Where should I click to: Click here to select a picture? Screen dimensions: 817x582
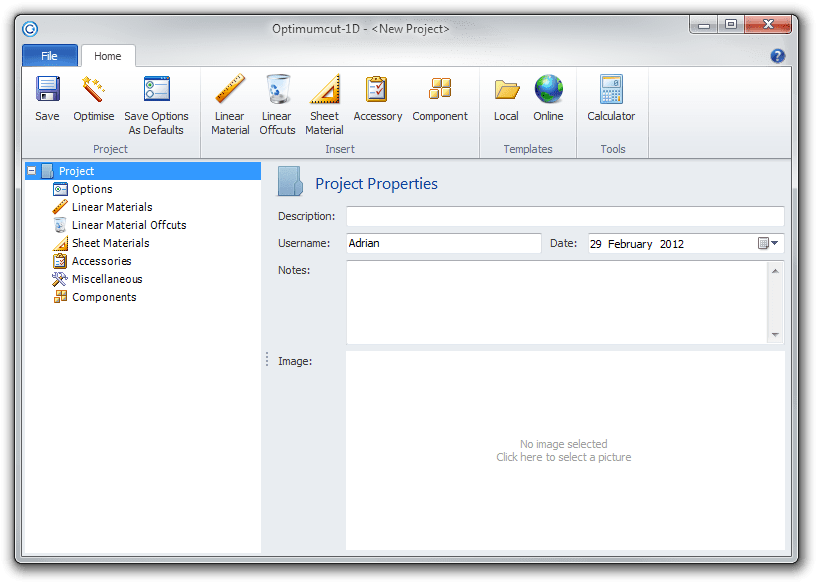pos(564,457)
